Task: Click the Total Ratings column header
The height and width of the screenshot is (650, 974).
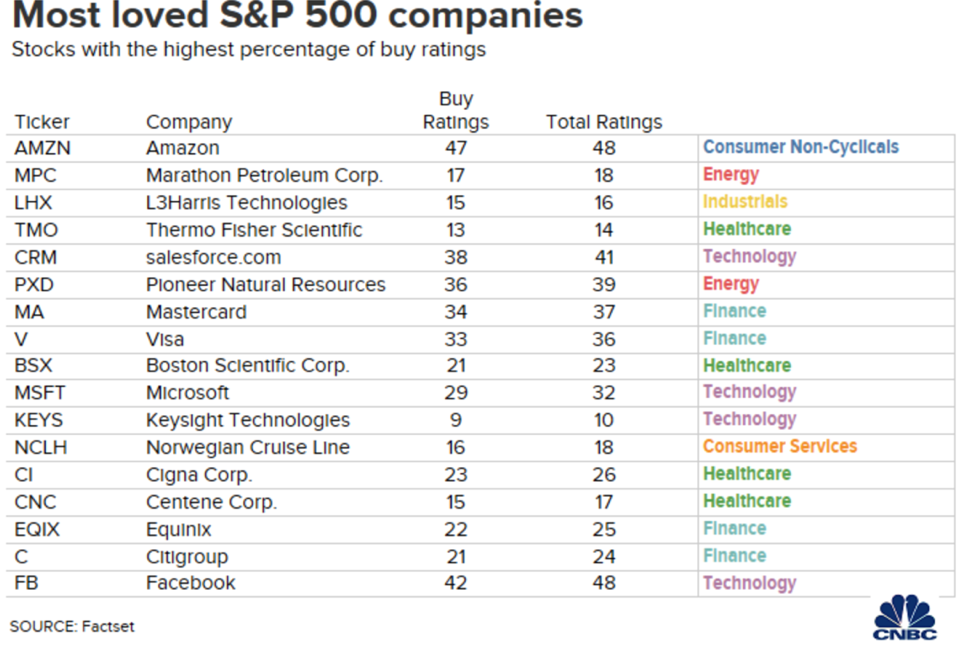Action: click(x=604, y=122)
